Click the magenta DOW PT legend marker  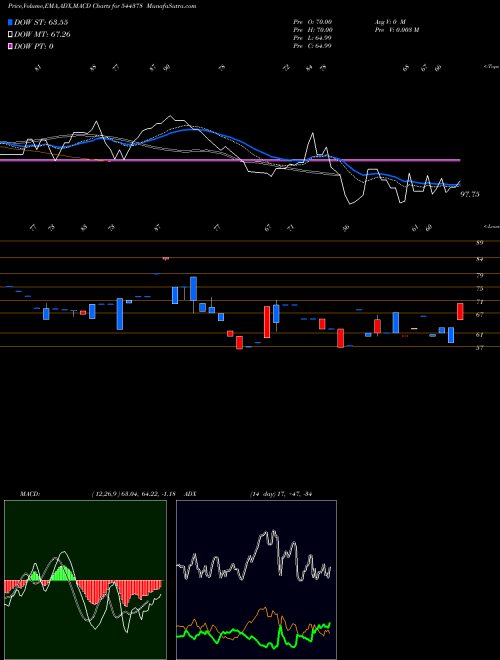[10, 46]
